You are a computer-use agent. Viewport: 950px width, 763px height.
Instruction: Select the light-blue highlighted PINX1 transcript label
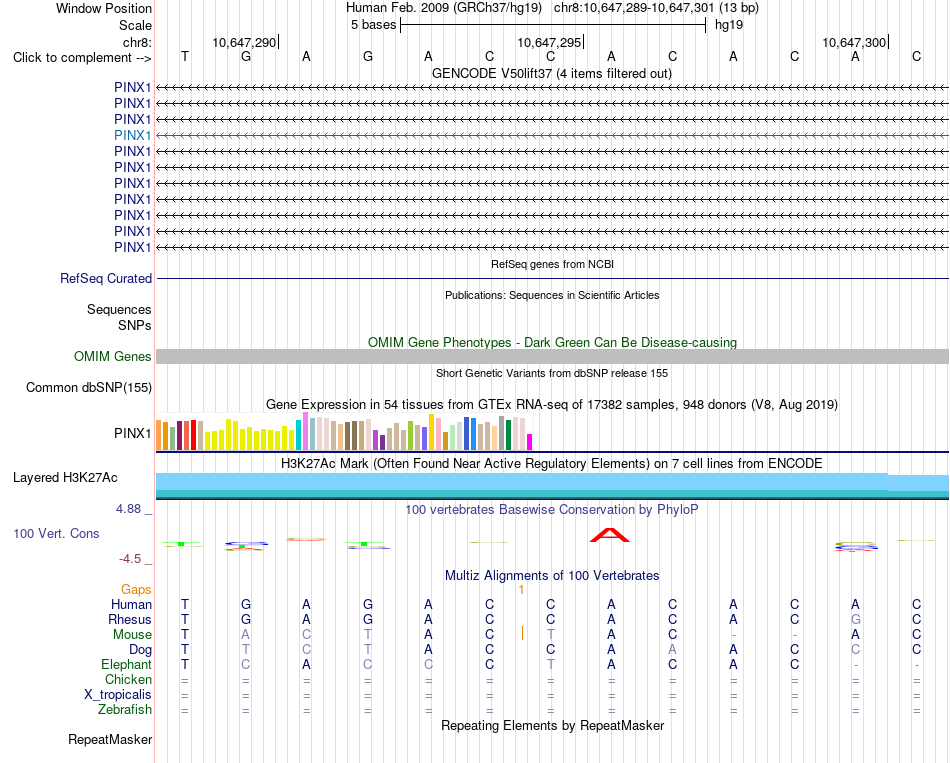132,135
